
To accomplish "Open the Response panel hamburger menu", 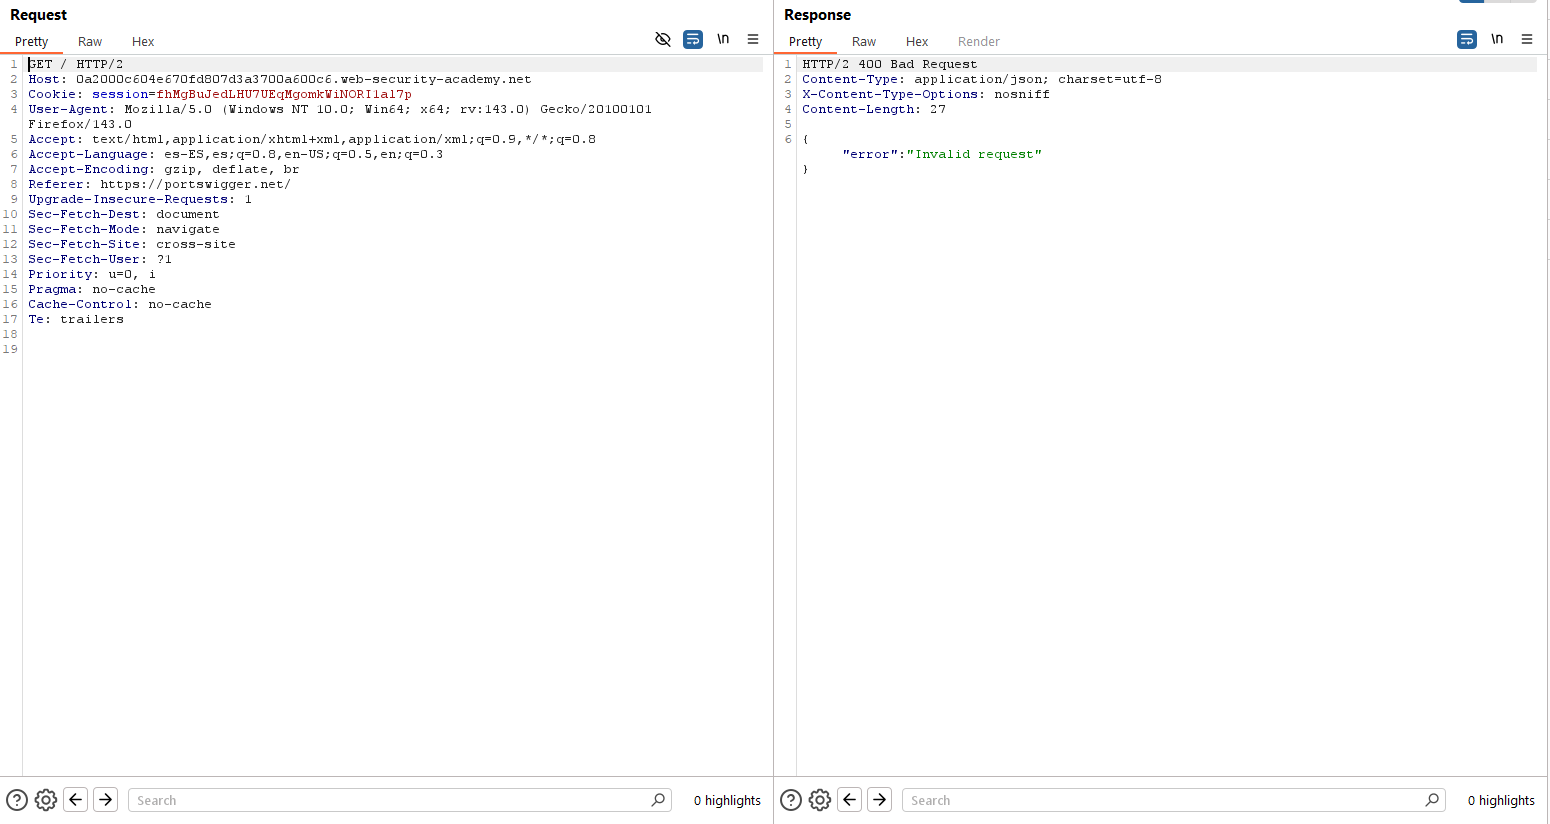I will tap(1527, 39).
